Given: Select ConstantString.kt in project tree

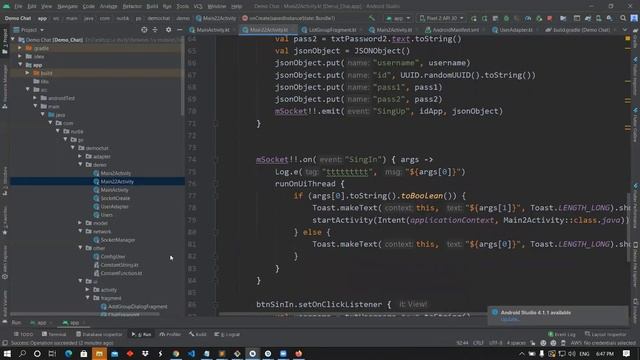Looking at the screenshot, I should [119, 264].
